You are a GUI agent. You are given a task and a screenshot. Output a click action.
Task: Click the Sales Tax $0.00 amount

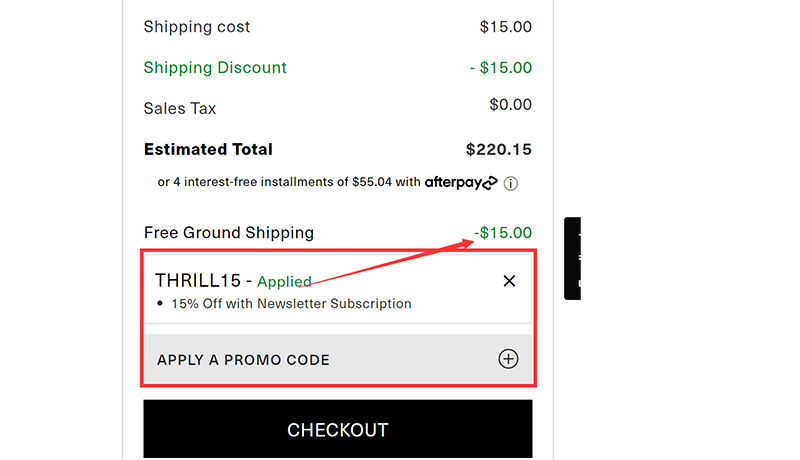(x=510, y=105)
